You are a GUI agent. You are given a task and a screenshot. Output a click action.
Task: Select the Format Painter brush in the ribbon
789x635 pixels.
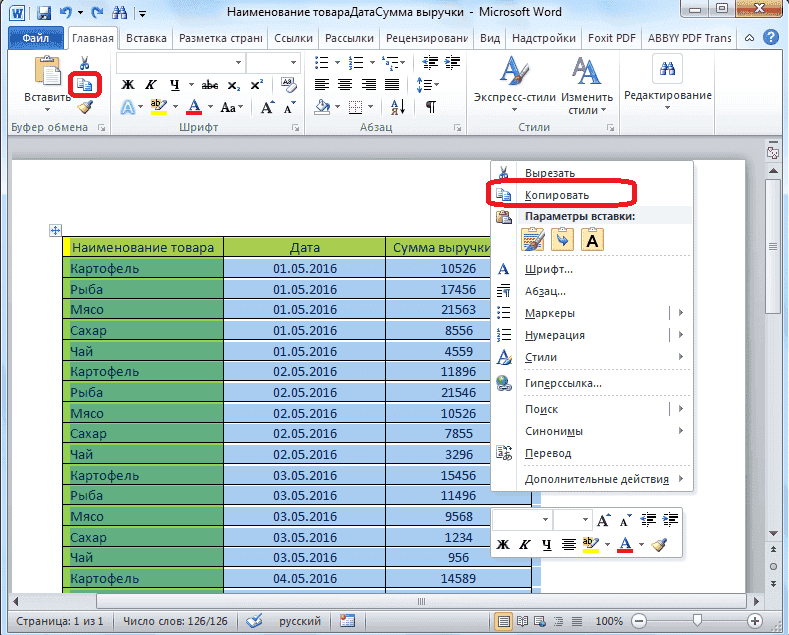pos(85,107)
